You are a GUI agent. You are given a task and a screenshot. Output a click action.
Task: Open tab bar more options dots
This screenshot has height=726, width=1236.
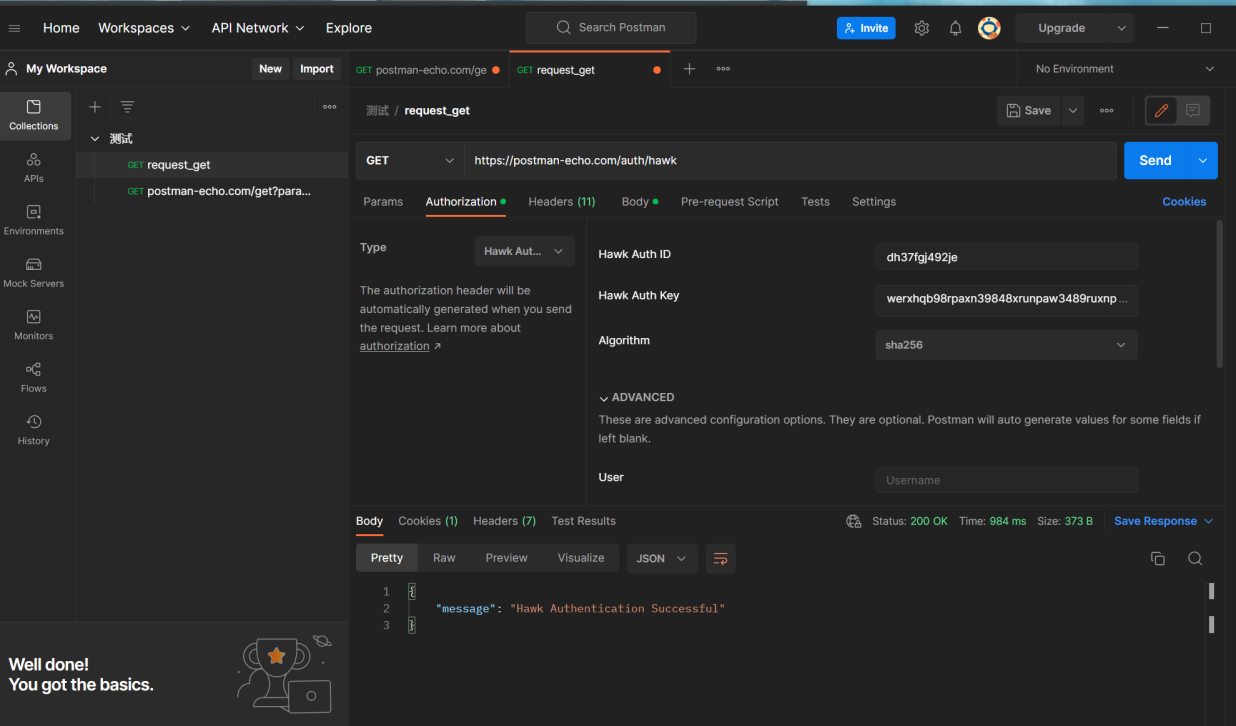point(723,69)
